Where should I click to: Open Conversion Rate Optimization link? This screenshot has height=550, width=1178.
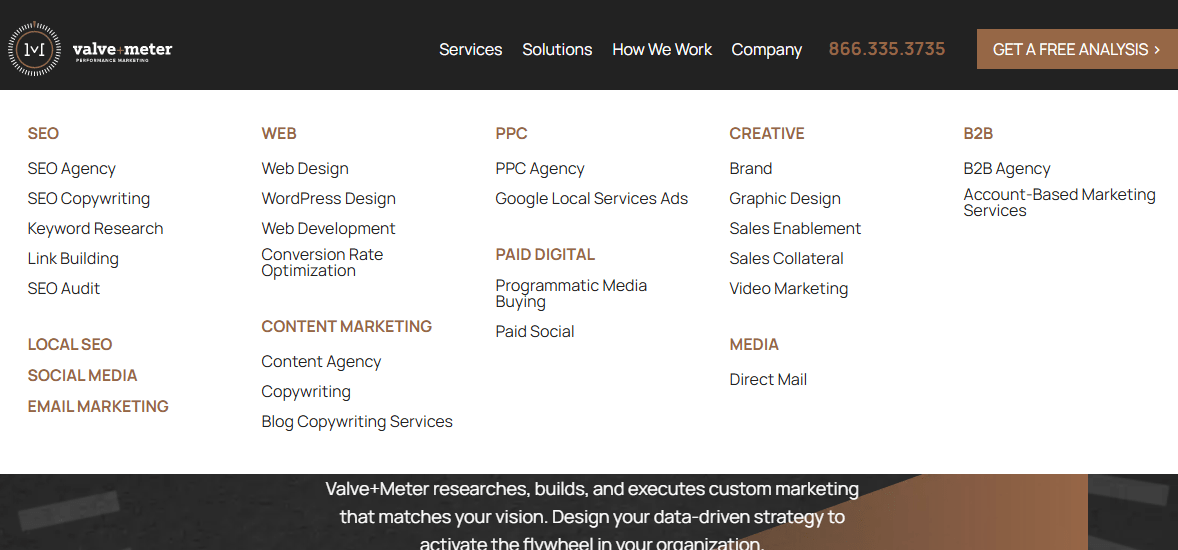tap(322, 262)
